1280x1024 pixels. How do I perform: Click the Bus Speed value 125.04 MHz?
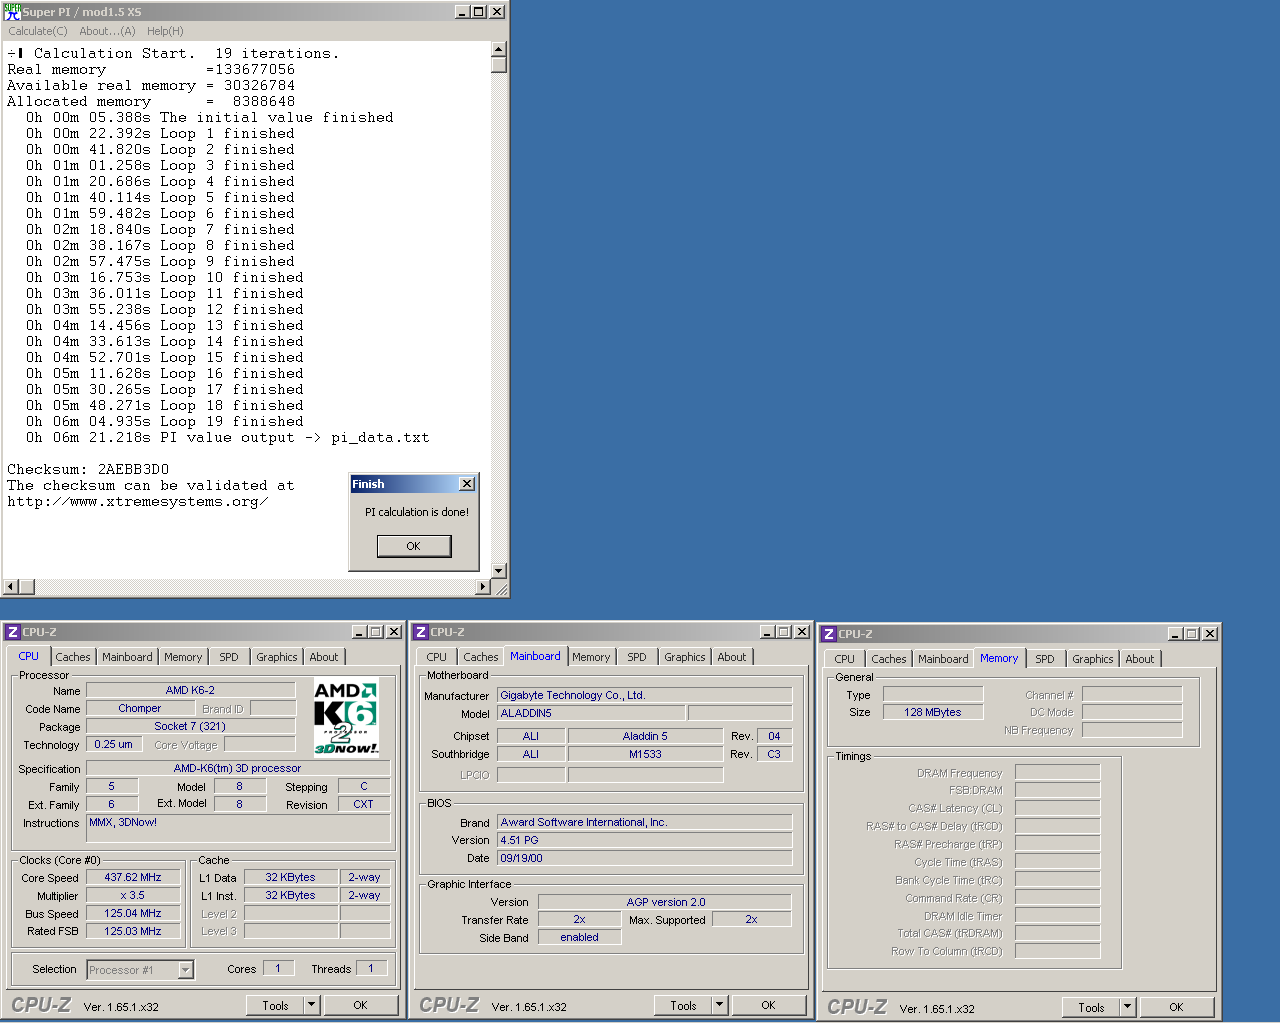(x=133, y=913)
